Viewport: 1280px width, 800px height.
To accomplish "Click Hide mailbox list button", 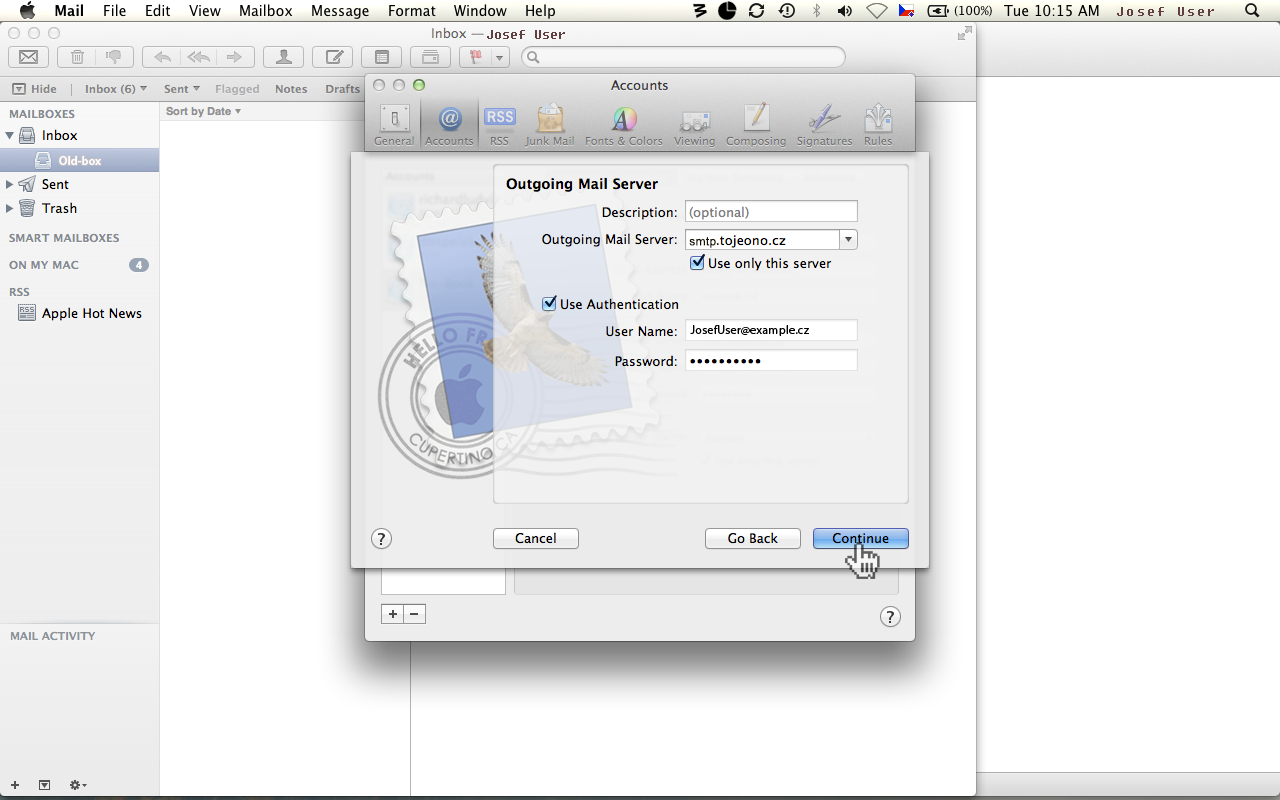I will tap(35, 88).
